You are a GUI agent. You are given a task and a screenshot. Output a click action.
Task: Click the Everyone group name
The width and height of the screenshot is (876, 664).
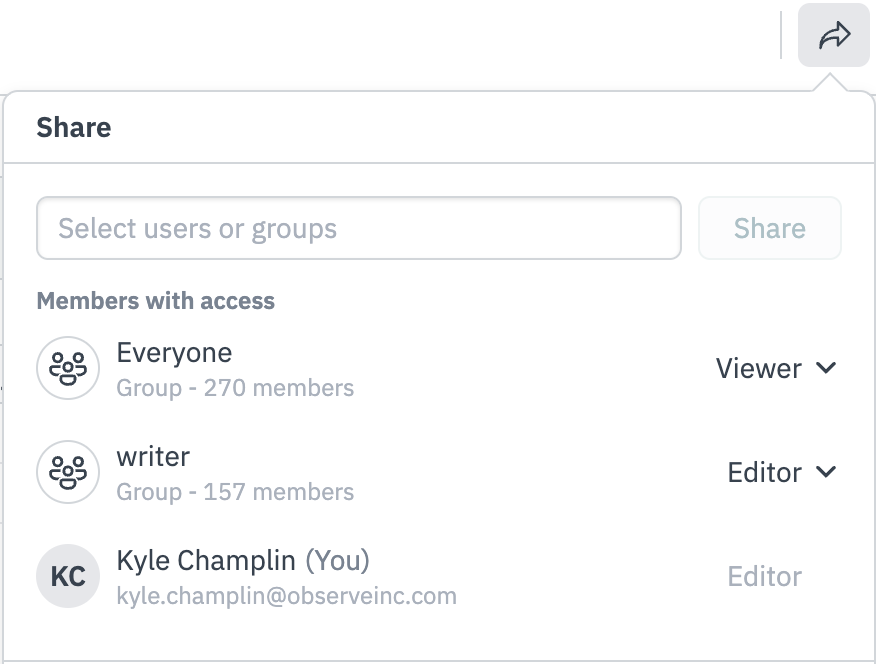click(174, 353)
